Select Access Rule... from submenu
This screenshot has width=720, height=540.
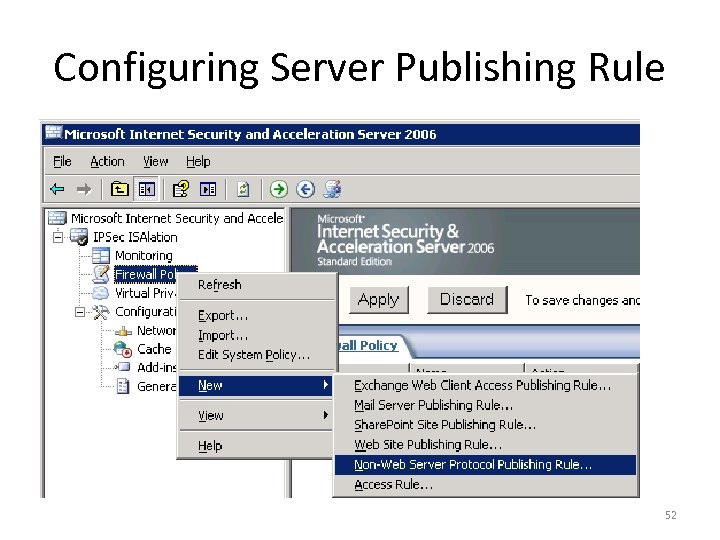(x=485, y=484)
